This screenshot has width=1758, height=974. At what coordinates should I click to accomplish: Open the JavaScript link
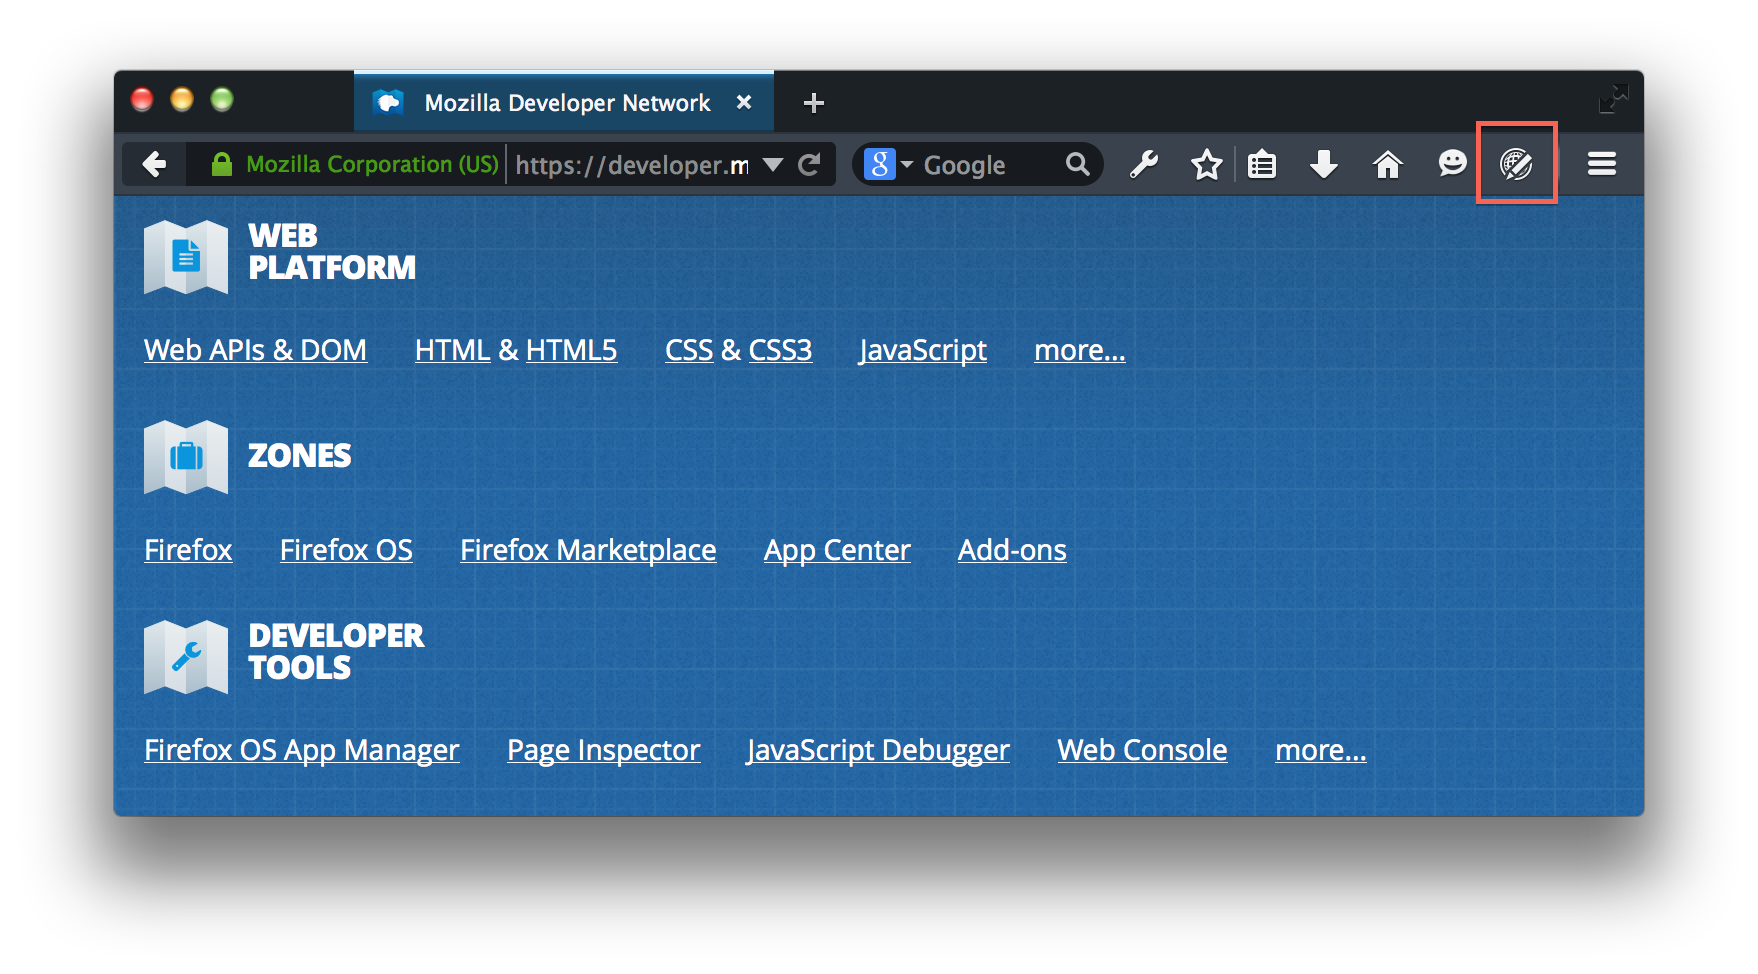tap(923, 351)
